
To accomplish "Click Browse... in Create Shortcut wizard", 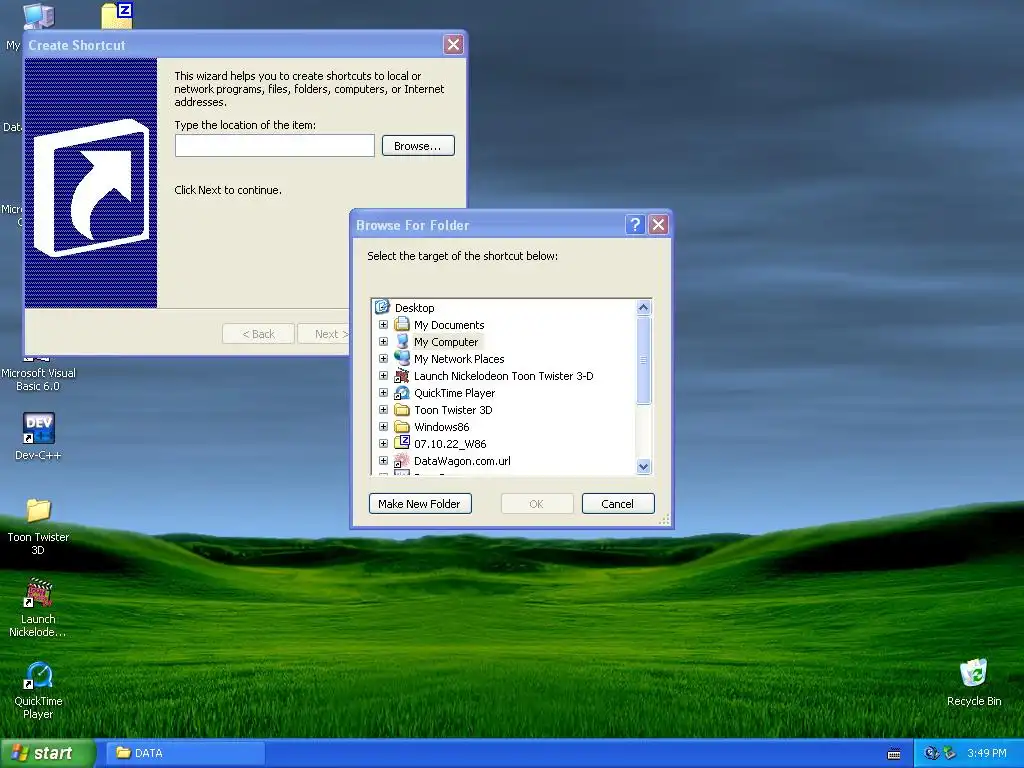I will 418,146.
